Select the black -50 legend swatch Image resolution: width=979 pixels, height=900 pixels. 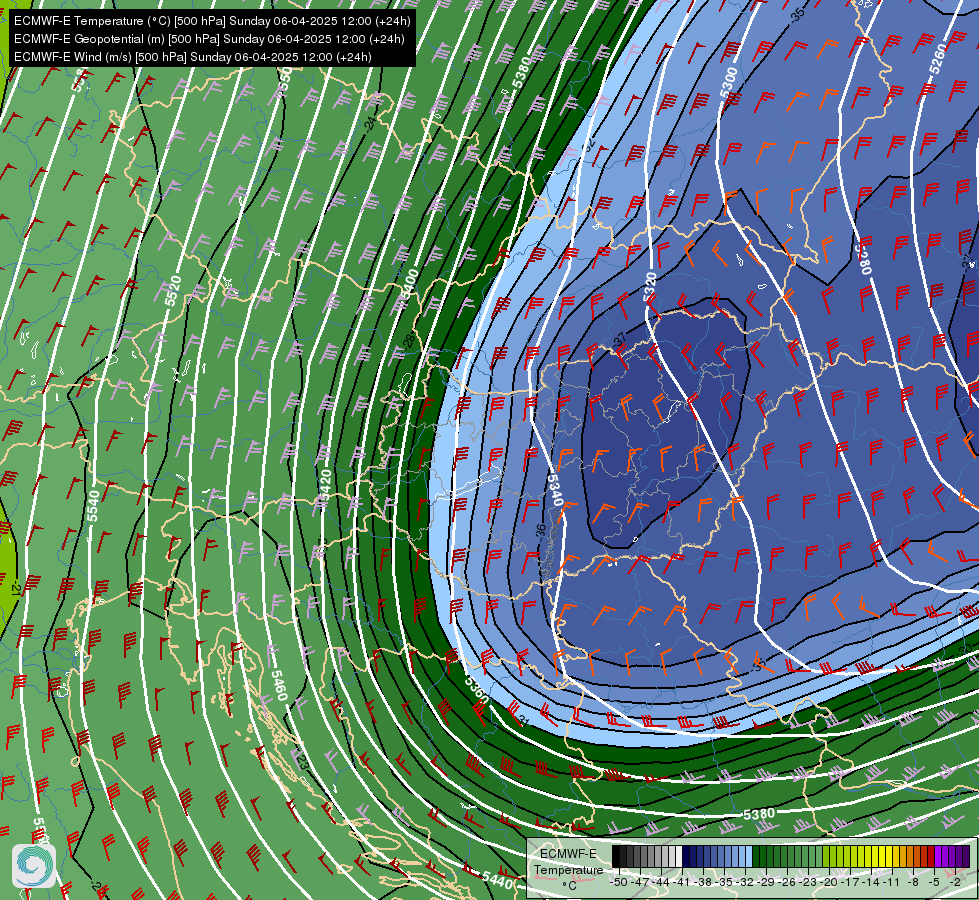point(616,856)
